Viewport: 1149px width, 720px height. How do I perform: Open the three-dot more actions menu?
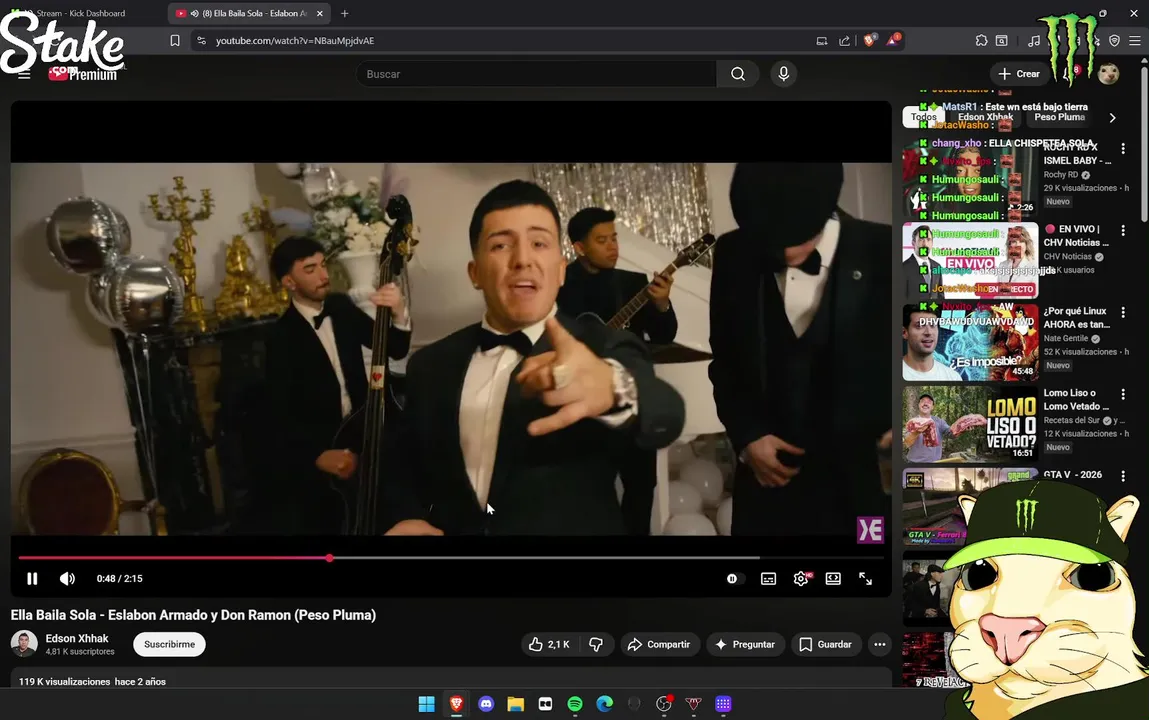pos(880,645)
